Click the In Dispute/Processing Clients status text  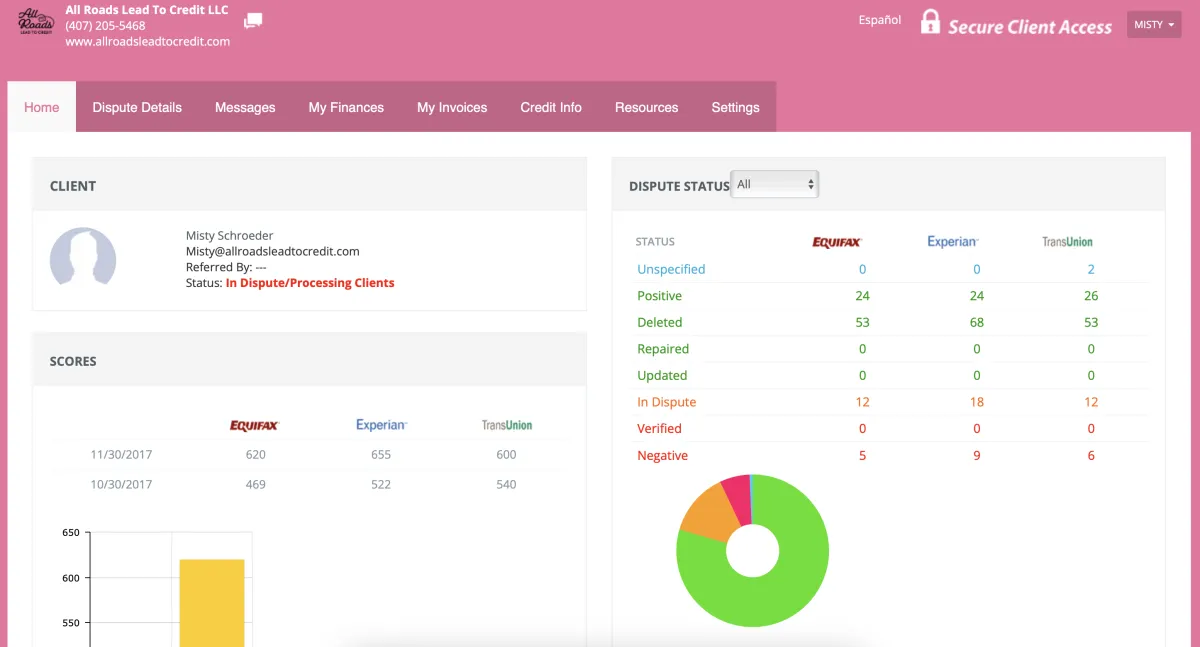[310, 283]
